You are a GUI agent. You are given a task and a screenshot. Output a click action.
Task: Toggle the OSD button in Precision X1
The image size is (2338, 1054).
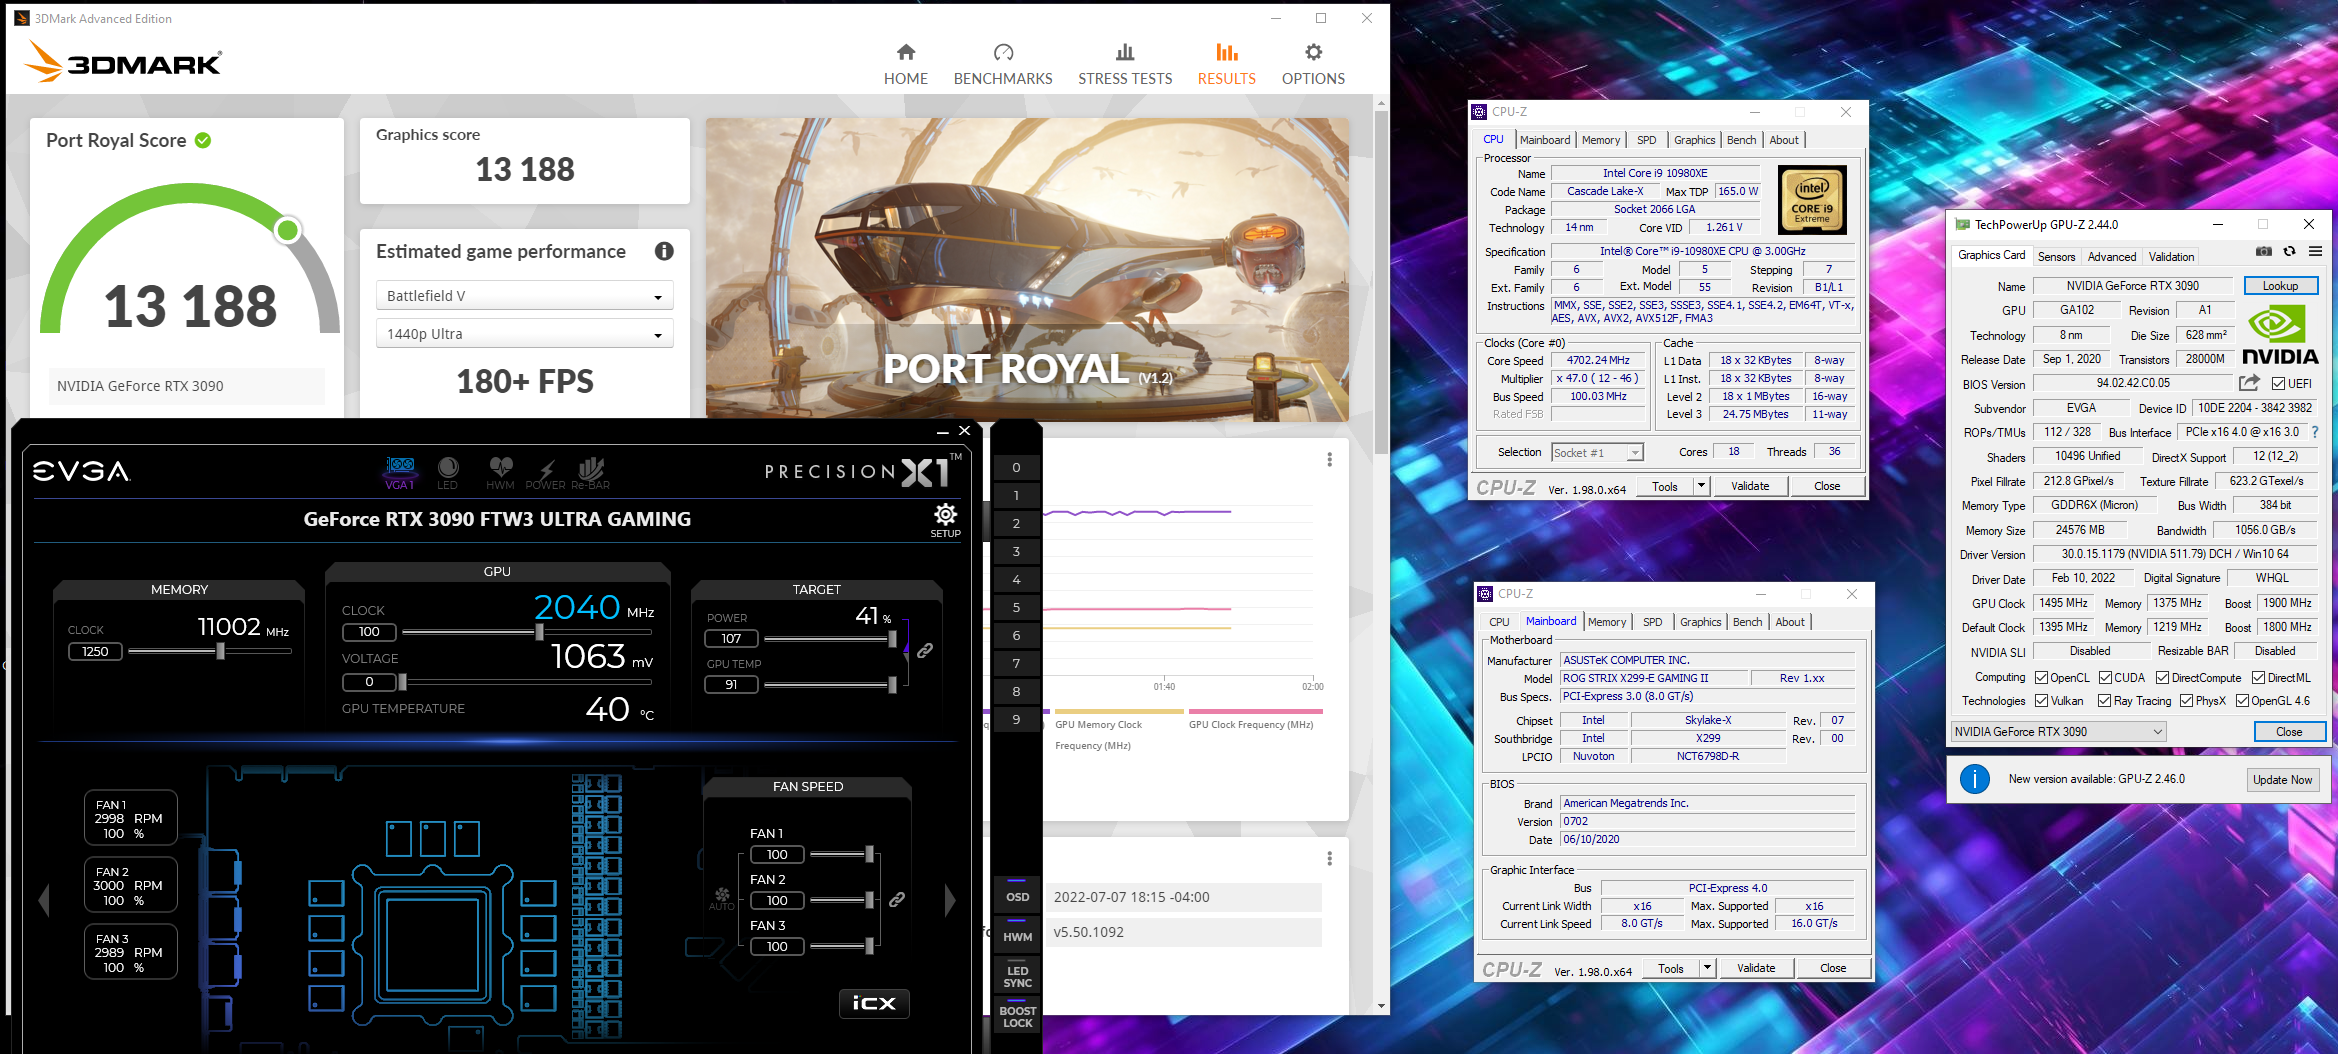click(1017, 897)
